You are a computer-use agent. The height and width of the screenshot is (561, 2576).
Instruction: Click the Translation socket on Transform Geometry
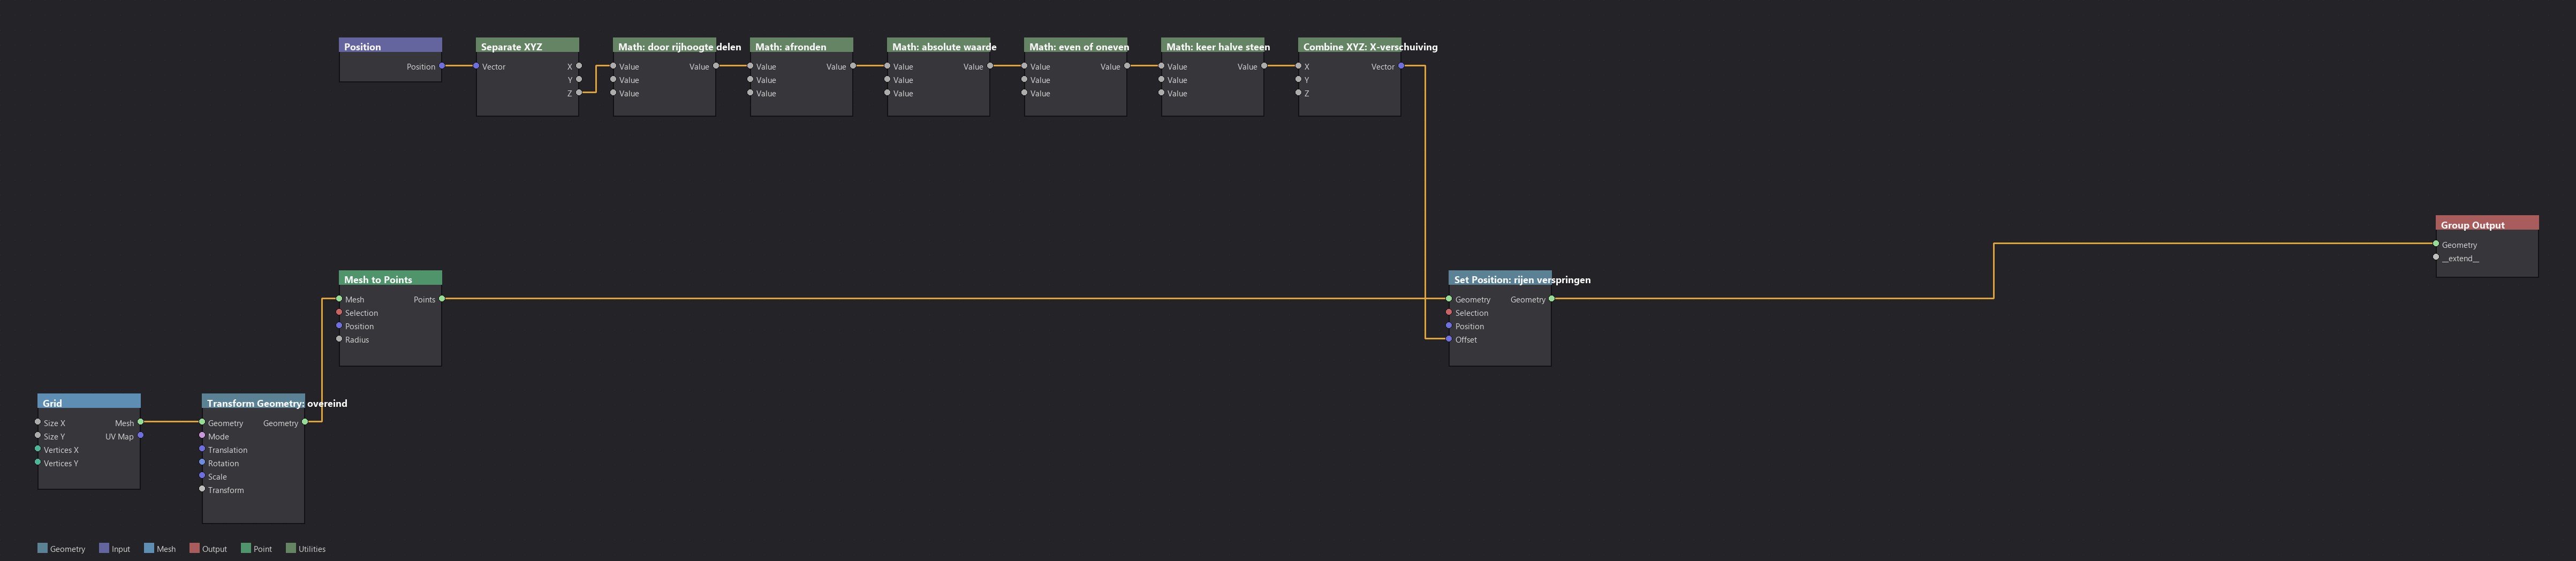coord(202,449)
